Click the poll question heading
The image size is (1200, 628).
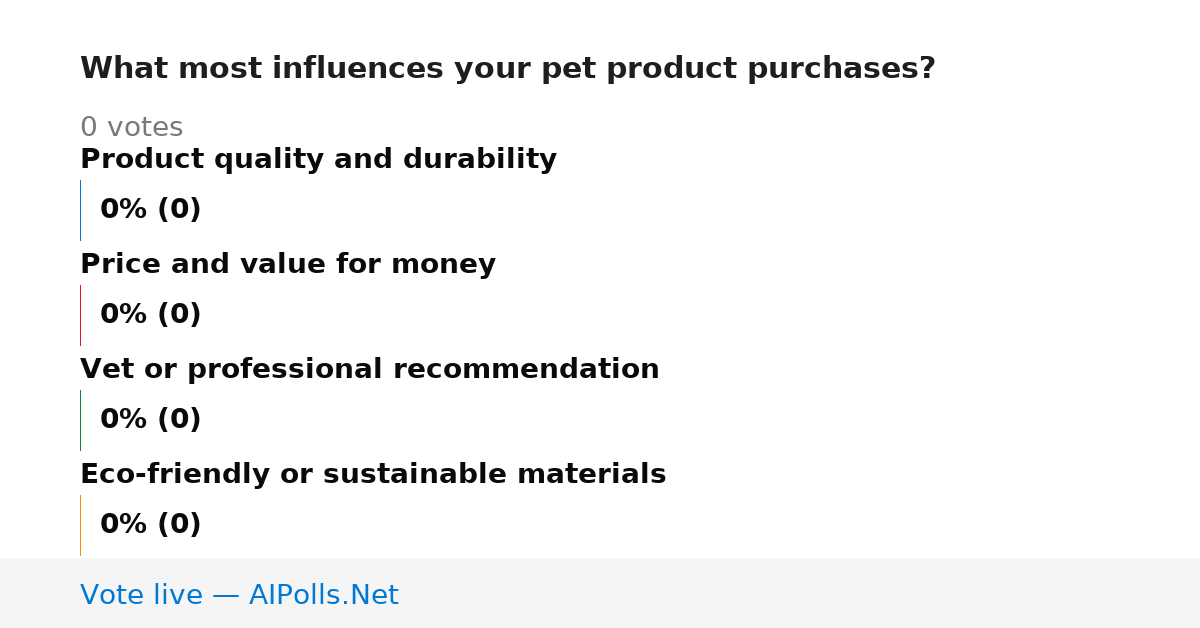coord(508,69)
